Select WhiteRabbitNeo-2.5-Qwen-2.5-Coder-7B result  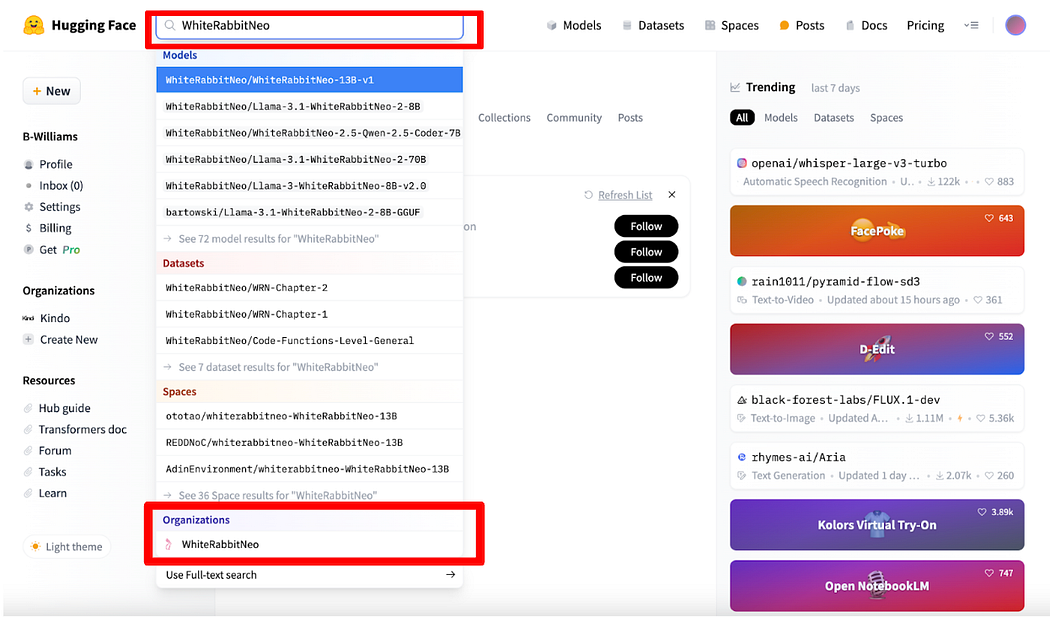[309, 133]
